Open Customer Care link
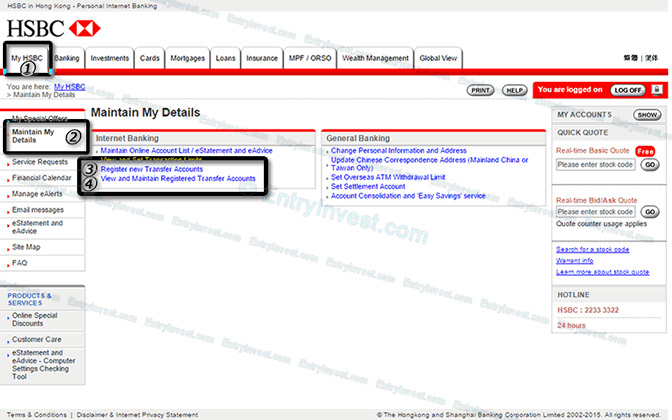Image resolution: width=672 pixels, height=420 pixels. (36, 339)
